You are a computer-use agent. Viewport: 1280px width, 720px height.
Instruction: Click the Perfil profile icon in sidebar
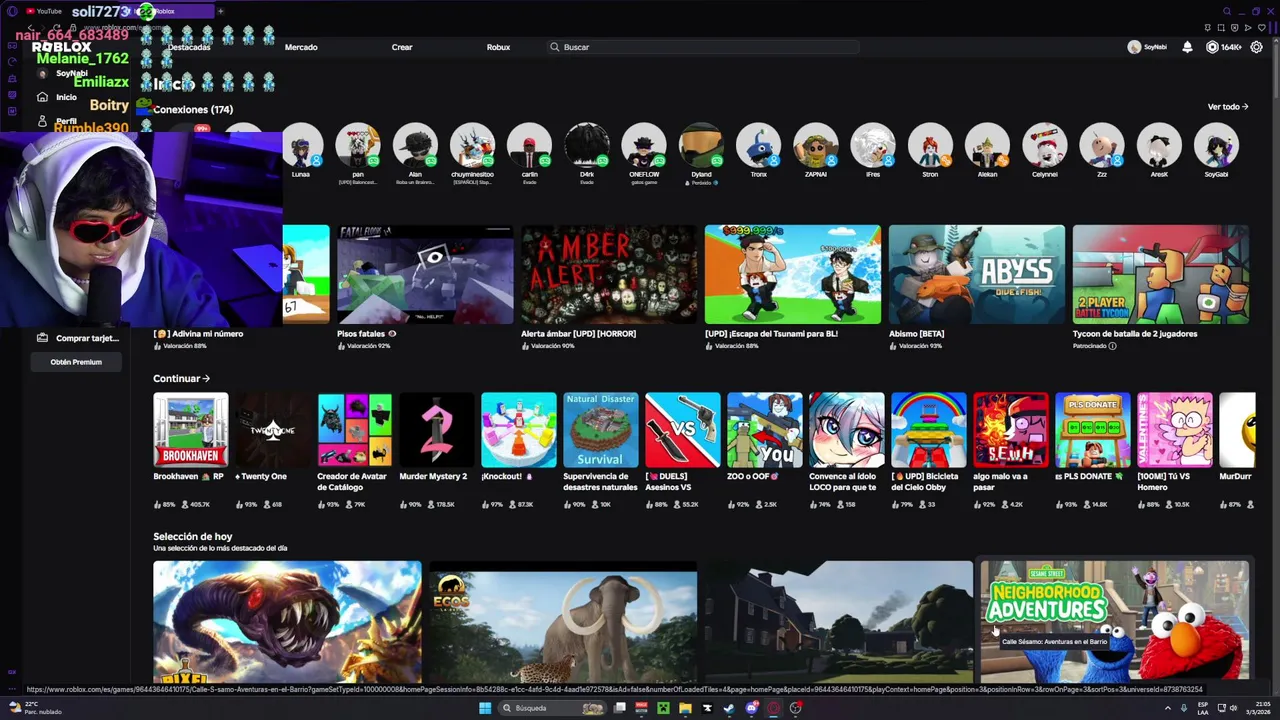[x=42, y=121]
